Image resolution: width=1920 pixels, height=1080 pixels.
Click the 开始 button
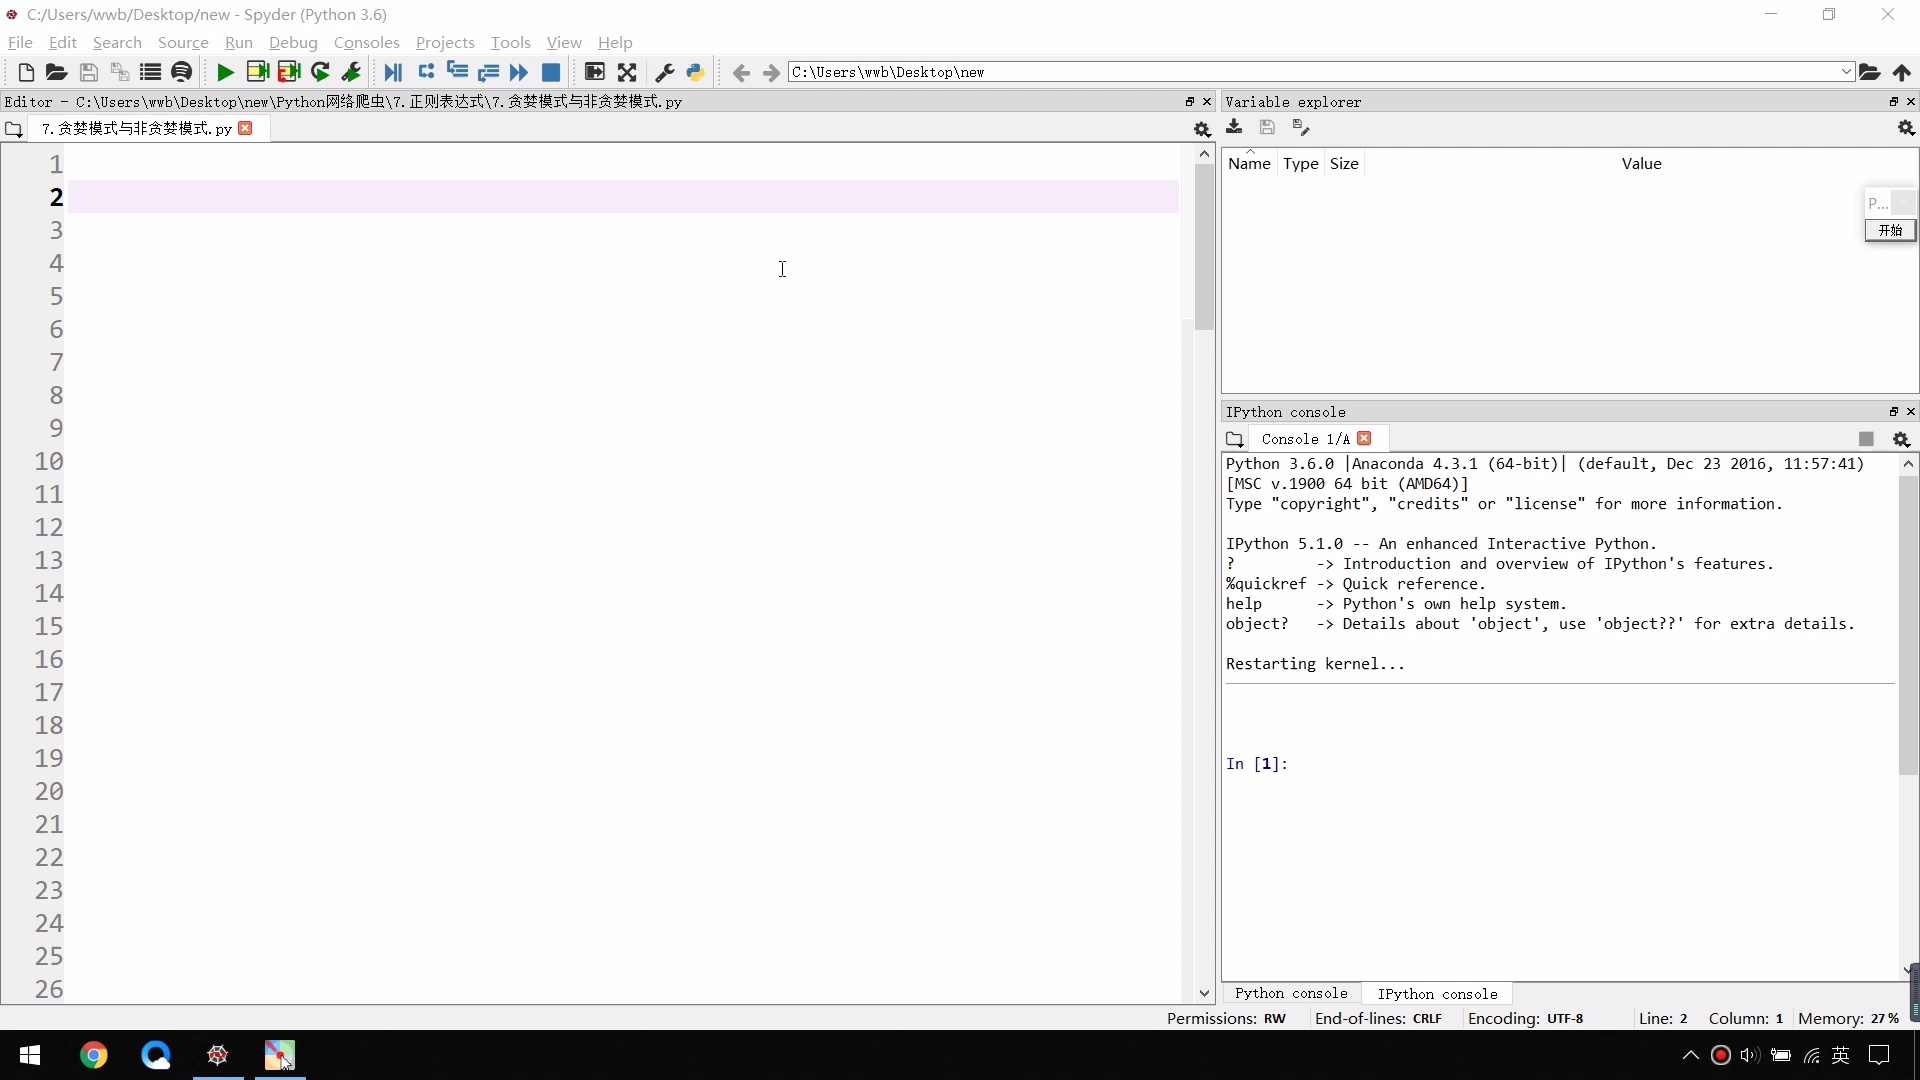(x=1889, y=230)
